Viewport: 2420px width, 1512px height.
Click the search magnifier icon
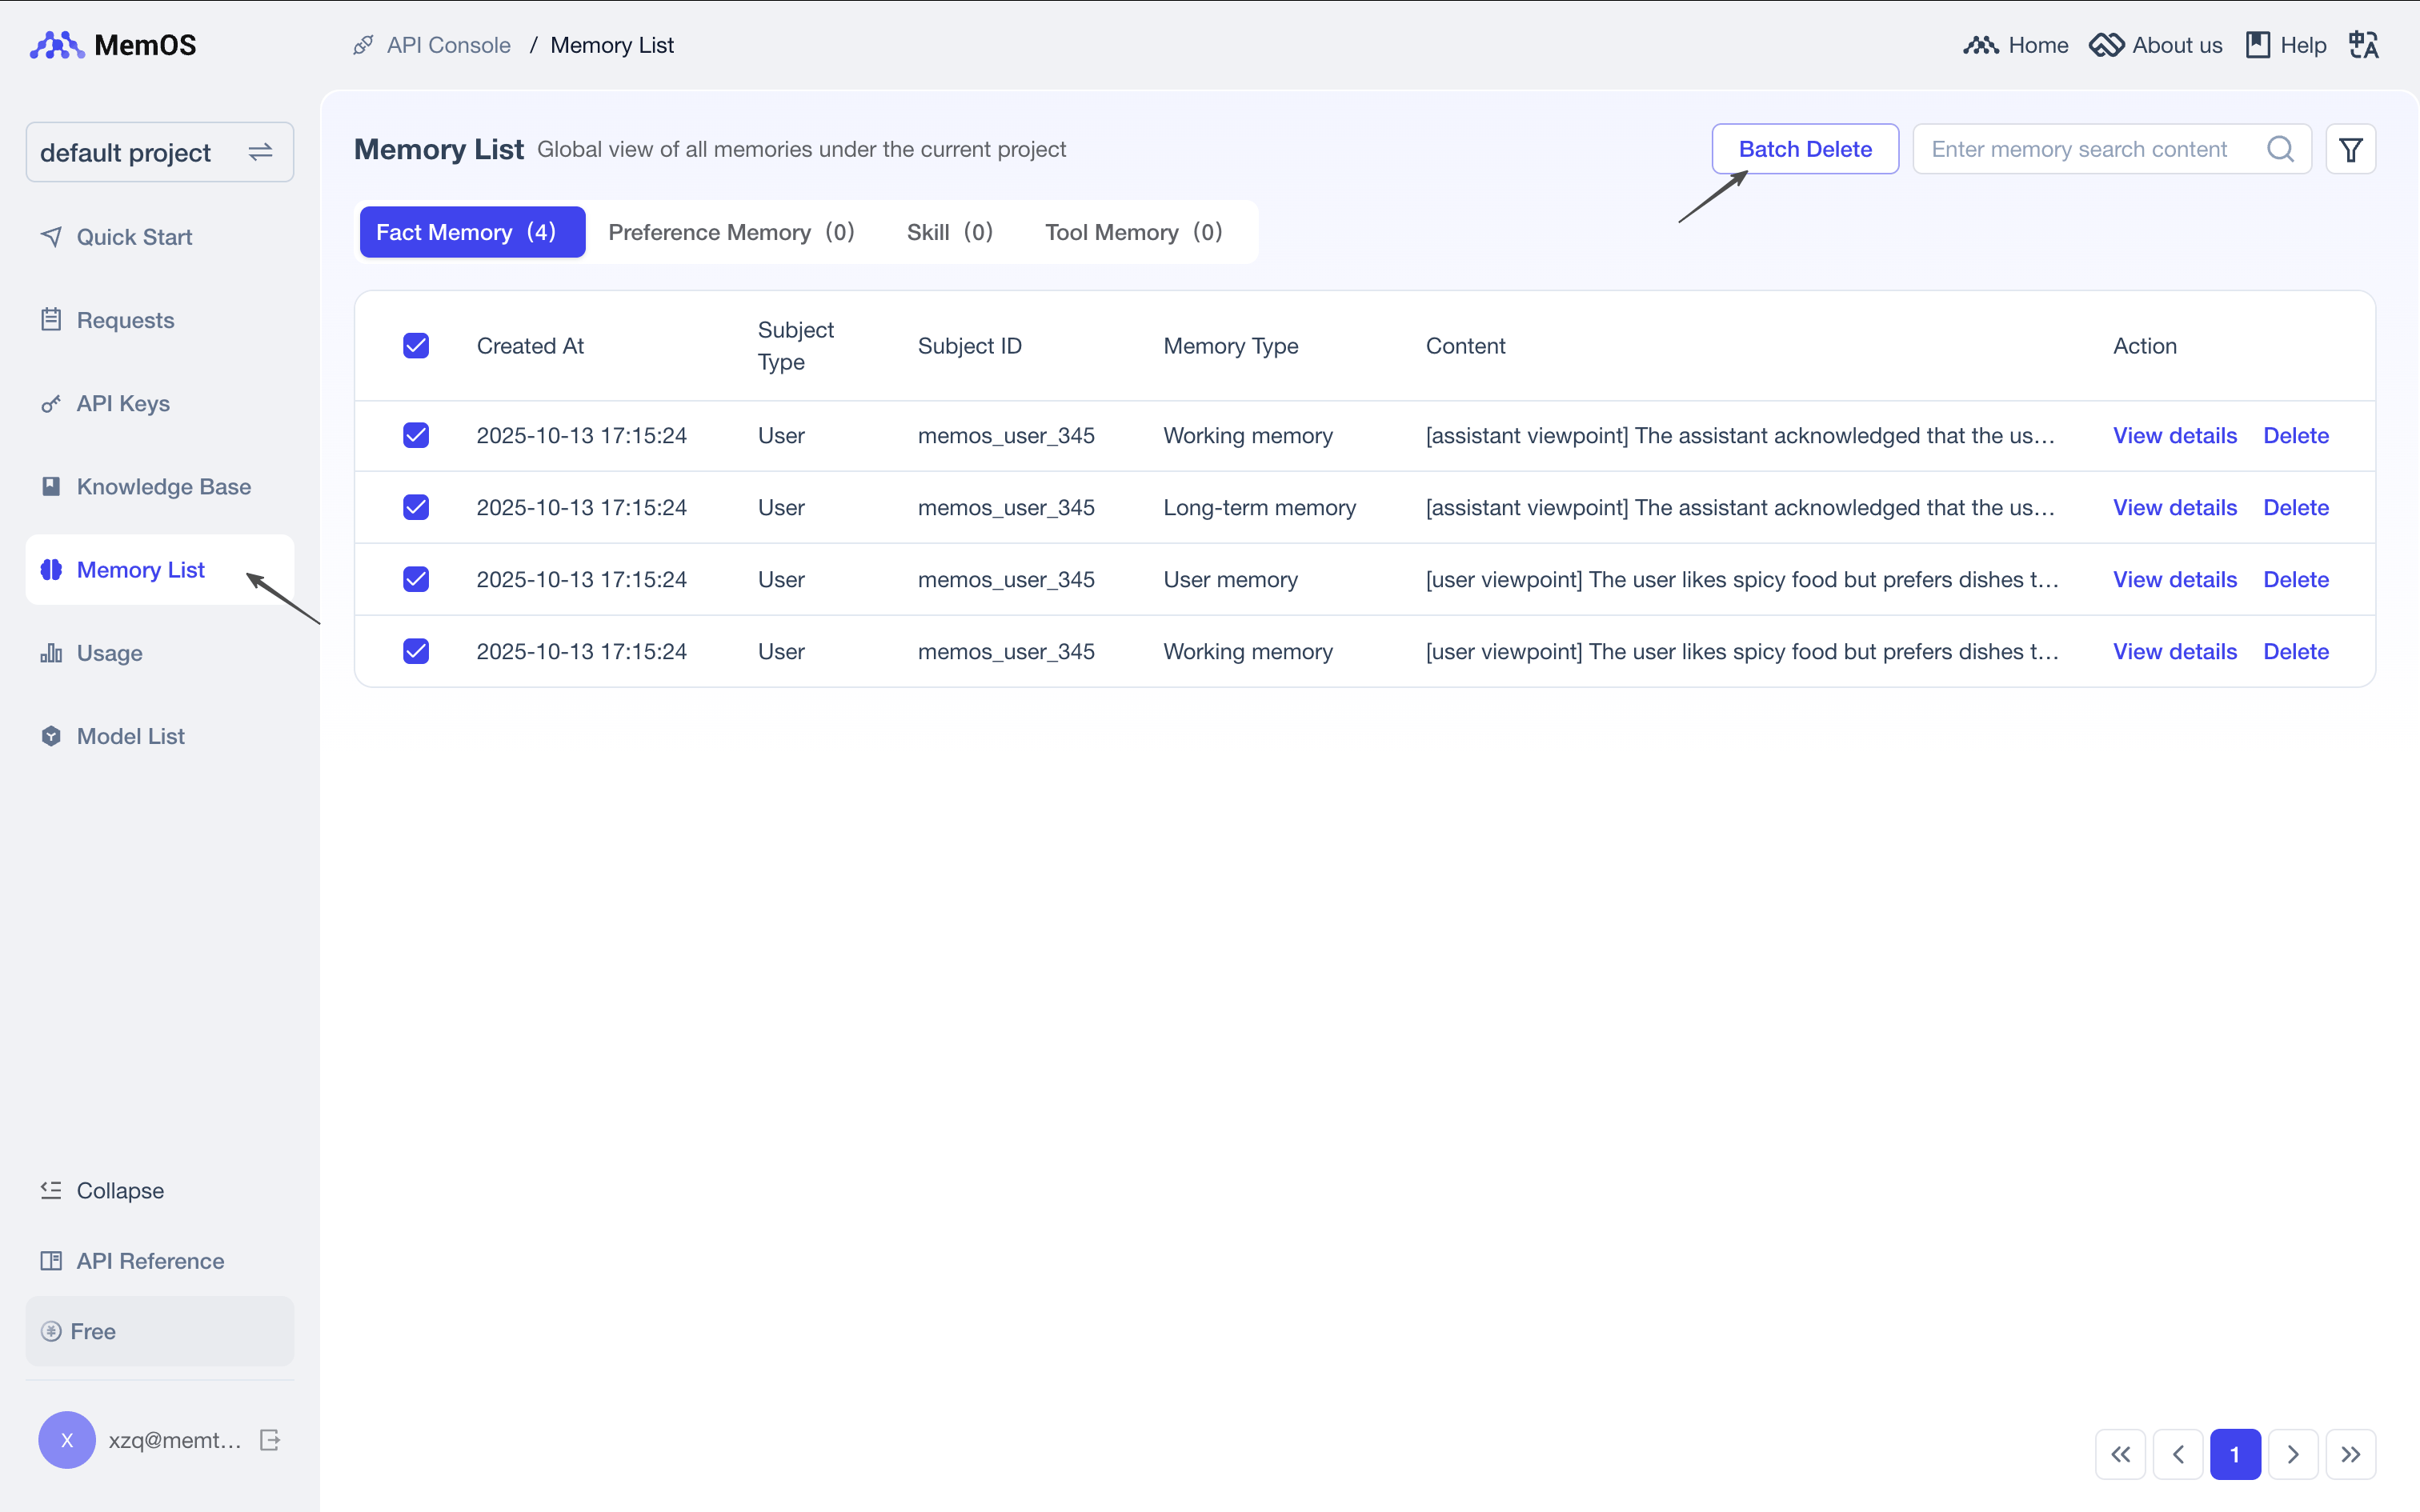coord(2281,149)
